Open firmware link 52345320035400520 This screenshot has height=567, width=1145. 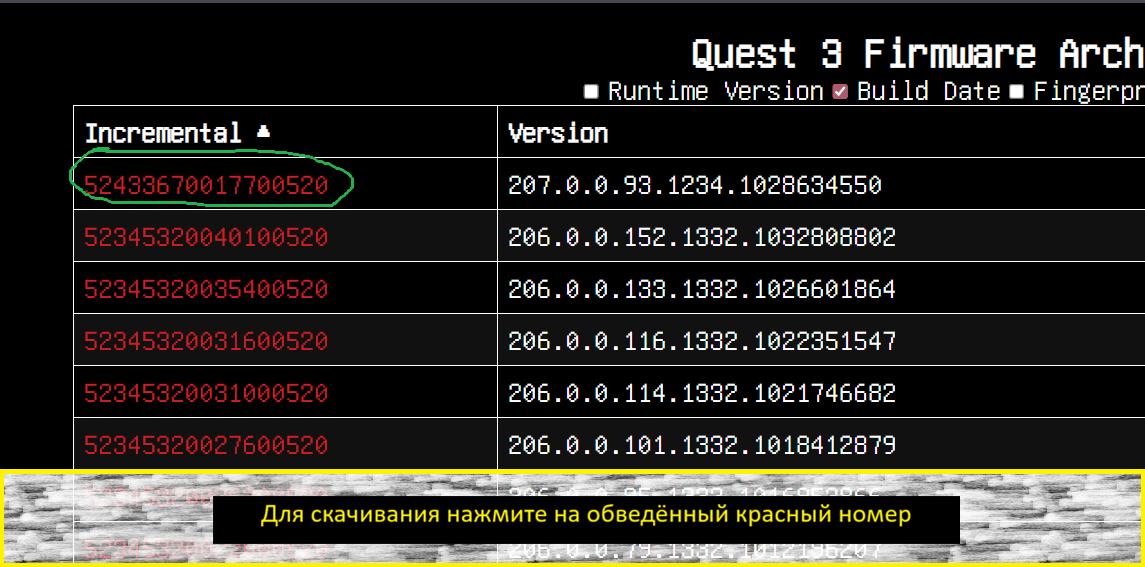click(206, 289)
